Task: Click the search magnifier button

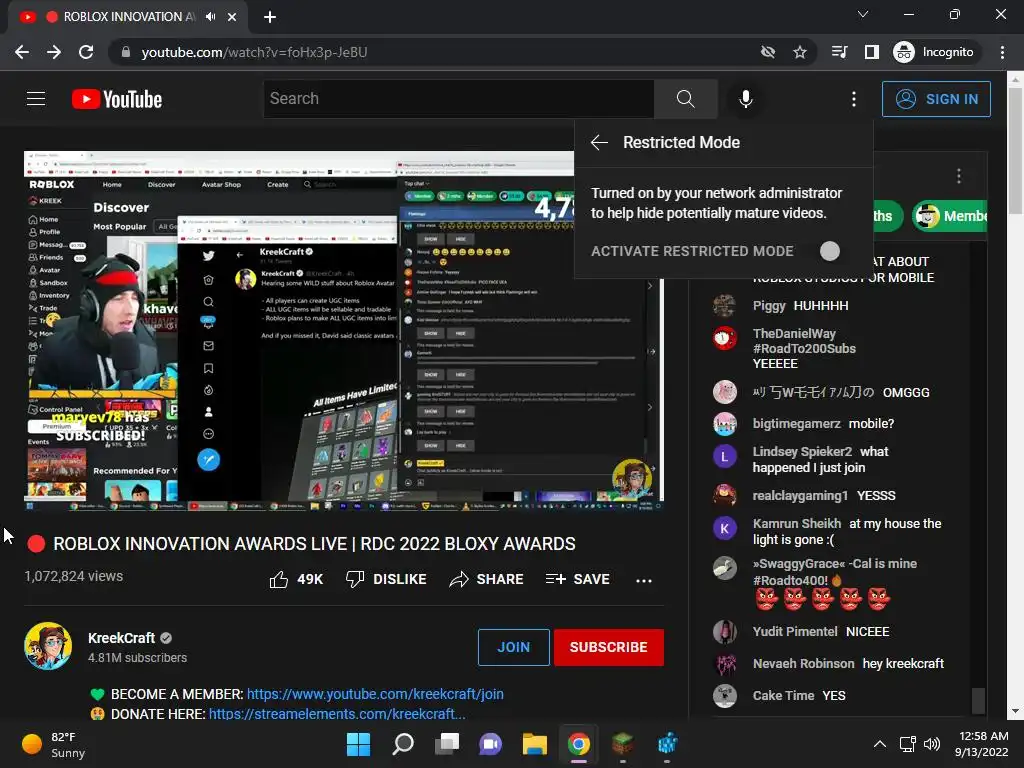Action: (685, 99)
